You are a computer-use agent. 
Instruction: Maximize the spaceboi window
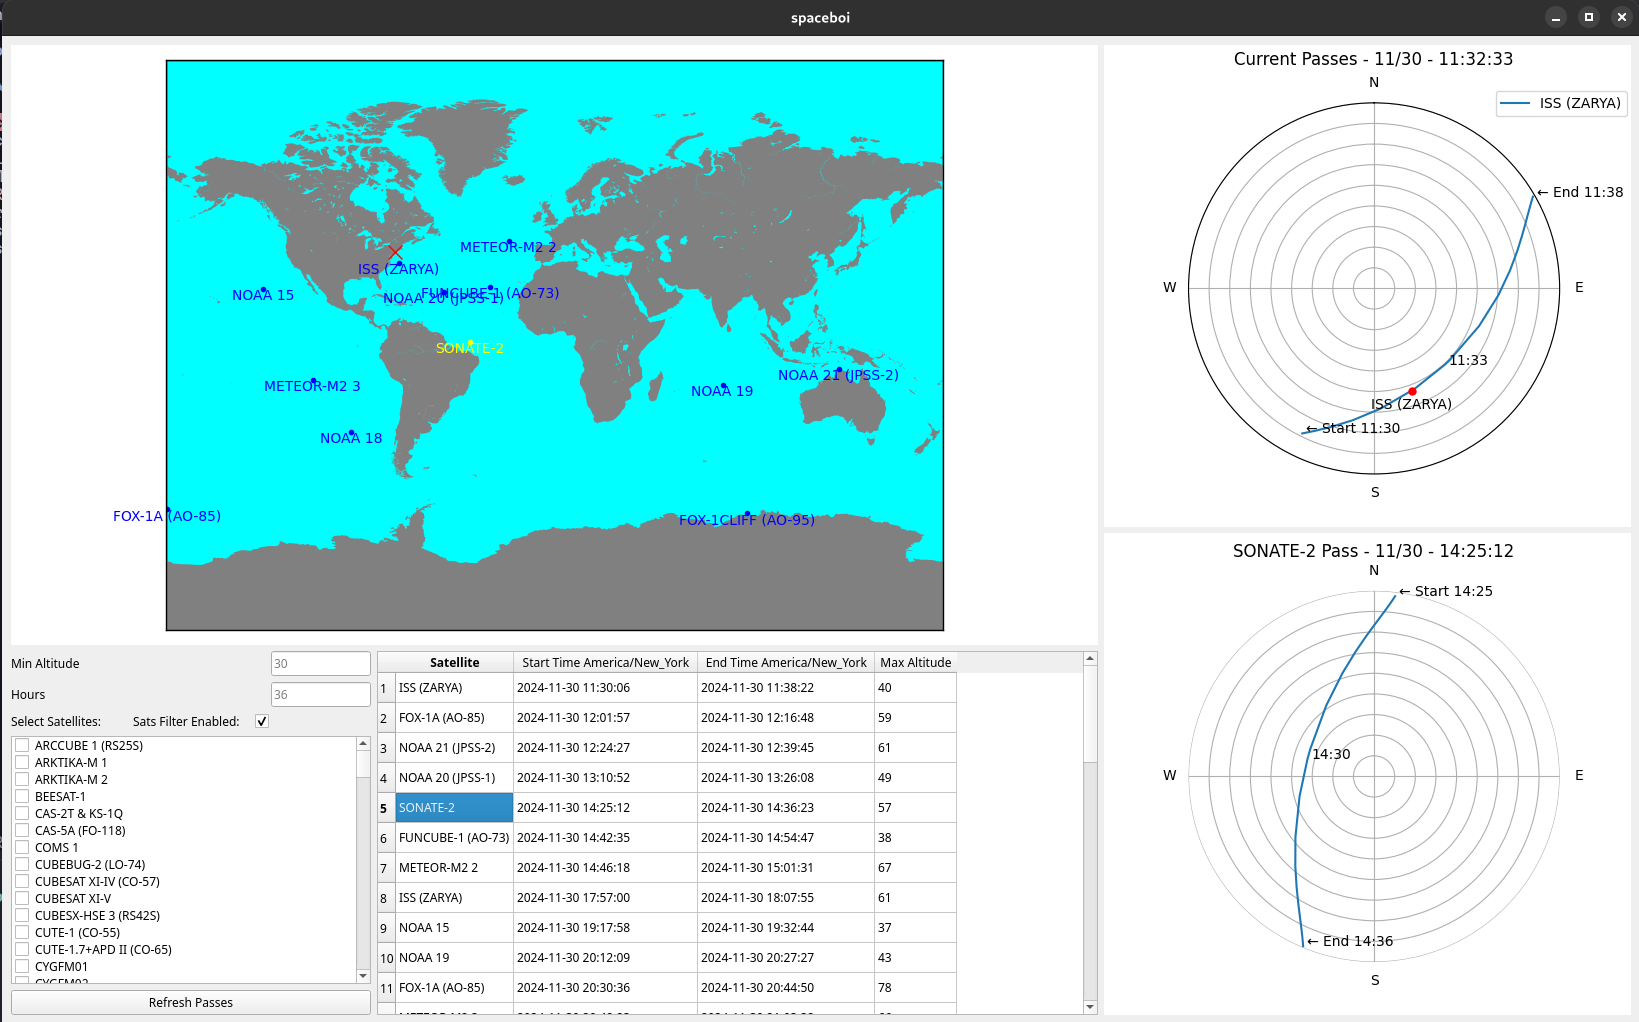pos(1588,17)
